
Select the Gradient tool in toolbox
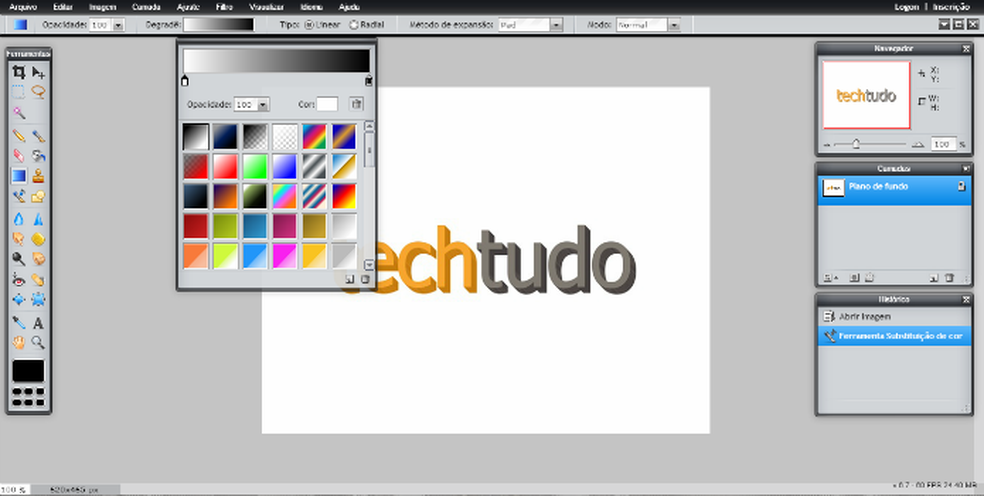[19, 176]
